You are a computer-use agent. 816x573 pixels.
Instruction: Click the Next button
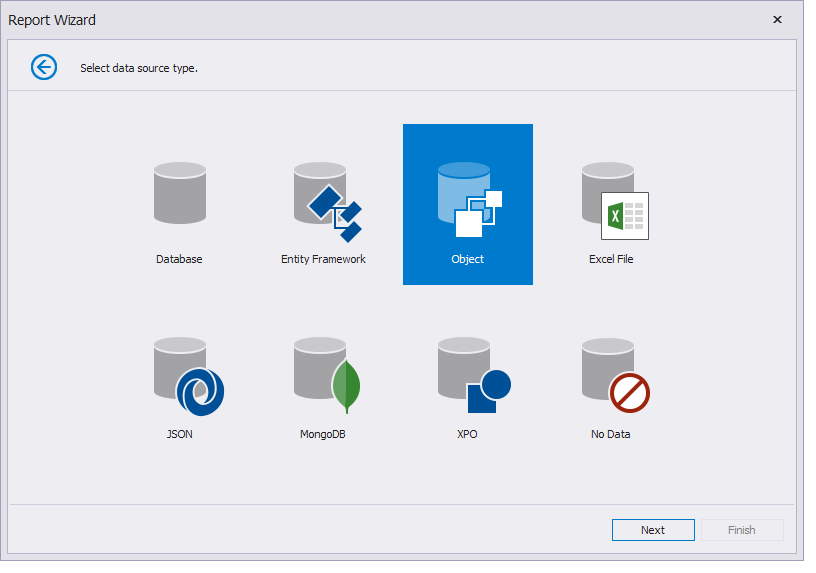pos(653,530)
